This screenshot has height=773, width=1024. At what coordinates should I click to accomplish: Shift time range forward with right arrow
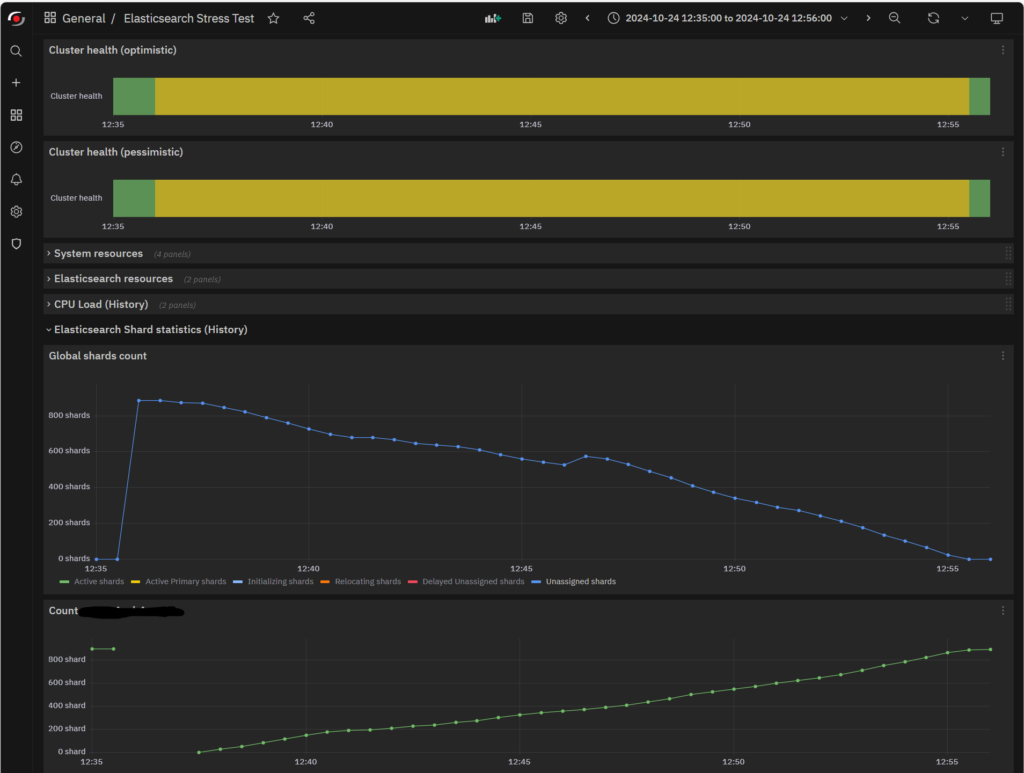click(868, 18)
